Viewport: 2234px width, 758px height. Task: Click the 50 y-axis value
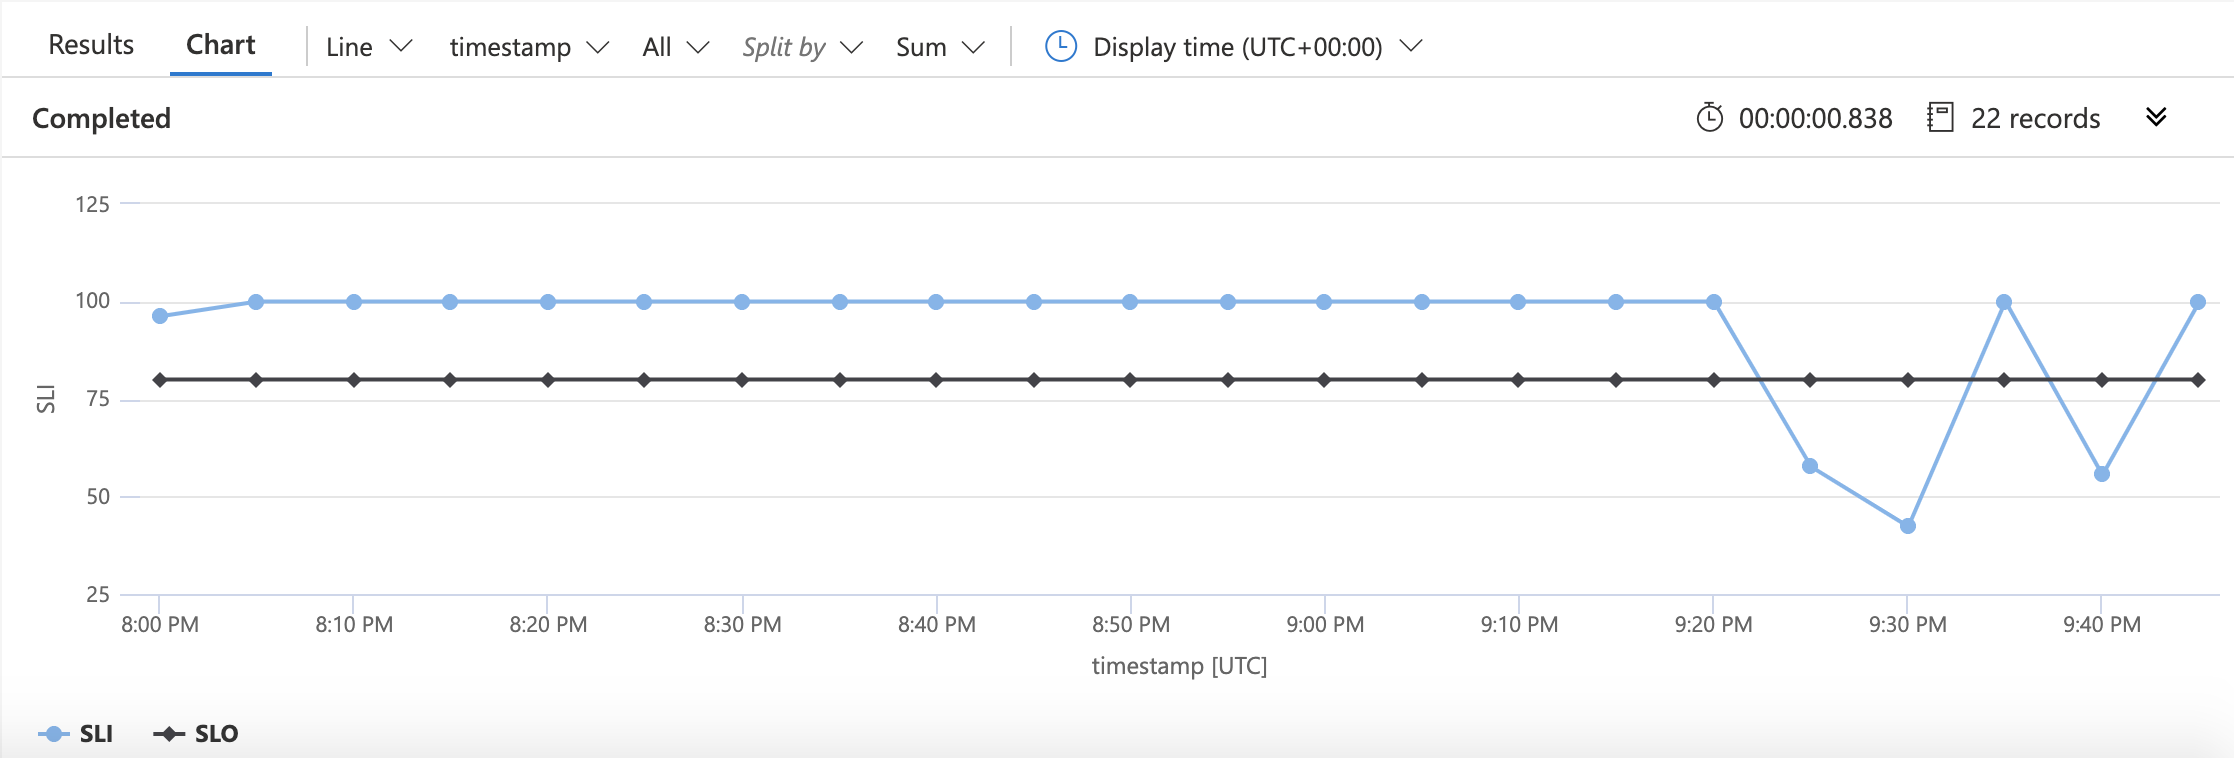[x=98, y=497]
